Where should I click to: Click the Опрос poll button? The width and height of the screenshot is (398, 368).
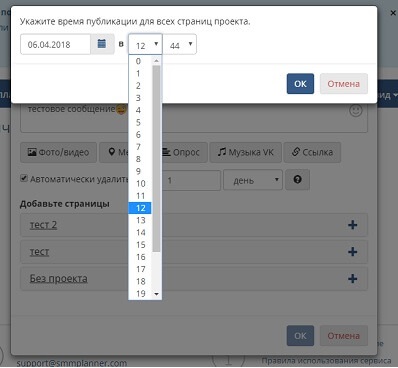(185, 152)
